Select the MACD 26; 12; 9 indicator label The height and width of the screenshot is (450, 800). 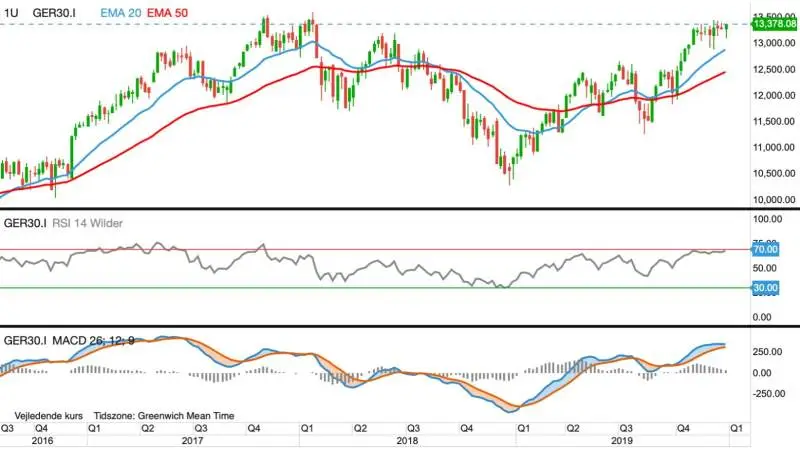(x=93, y=340)
